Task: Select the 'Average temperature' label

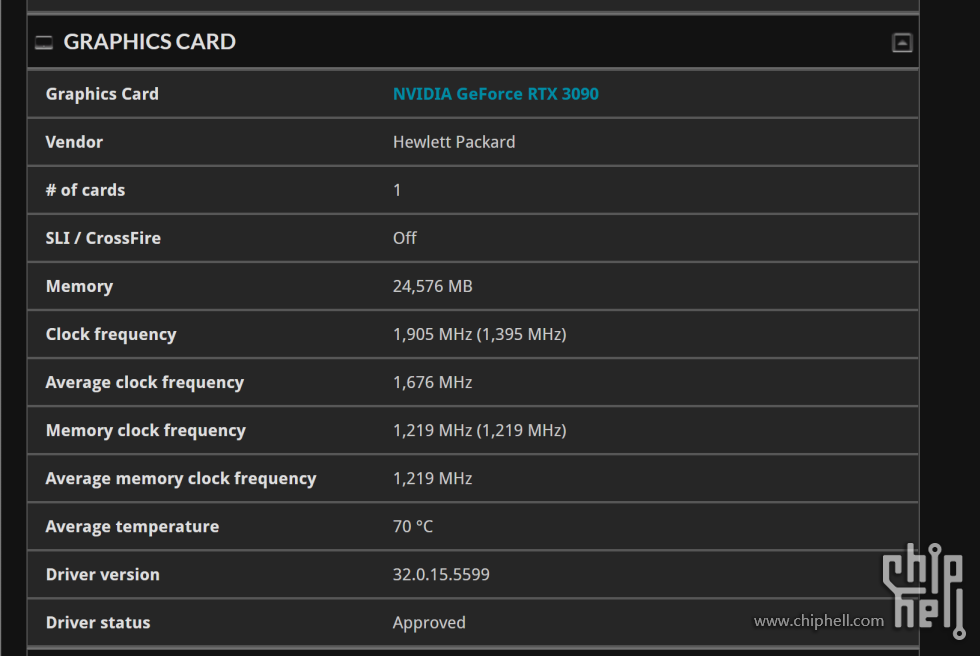Action: click(x=132, y=527)
